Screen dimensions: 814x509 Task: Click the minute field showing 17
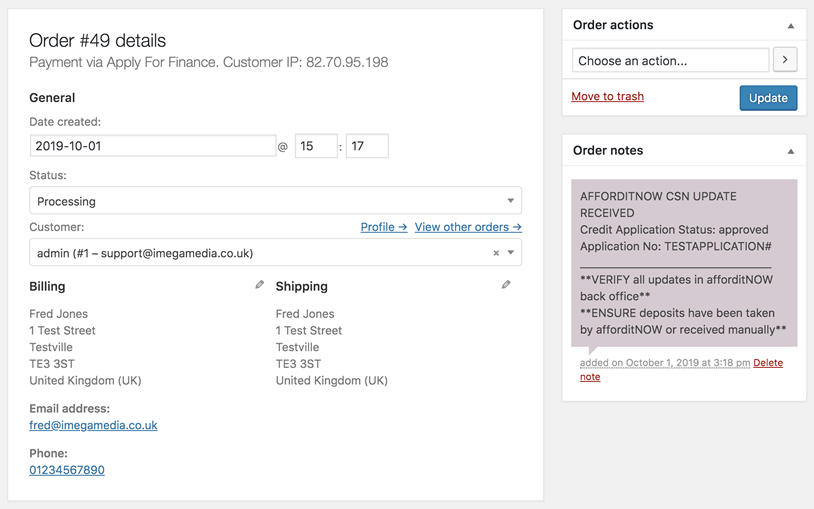click(367, 146)
